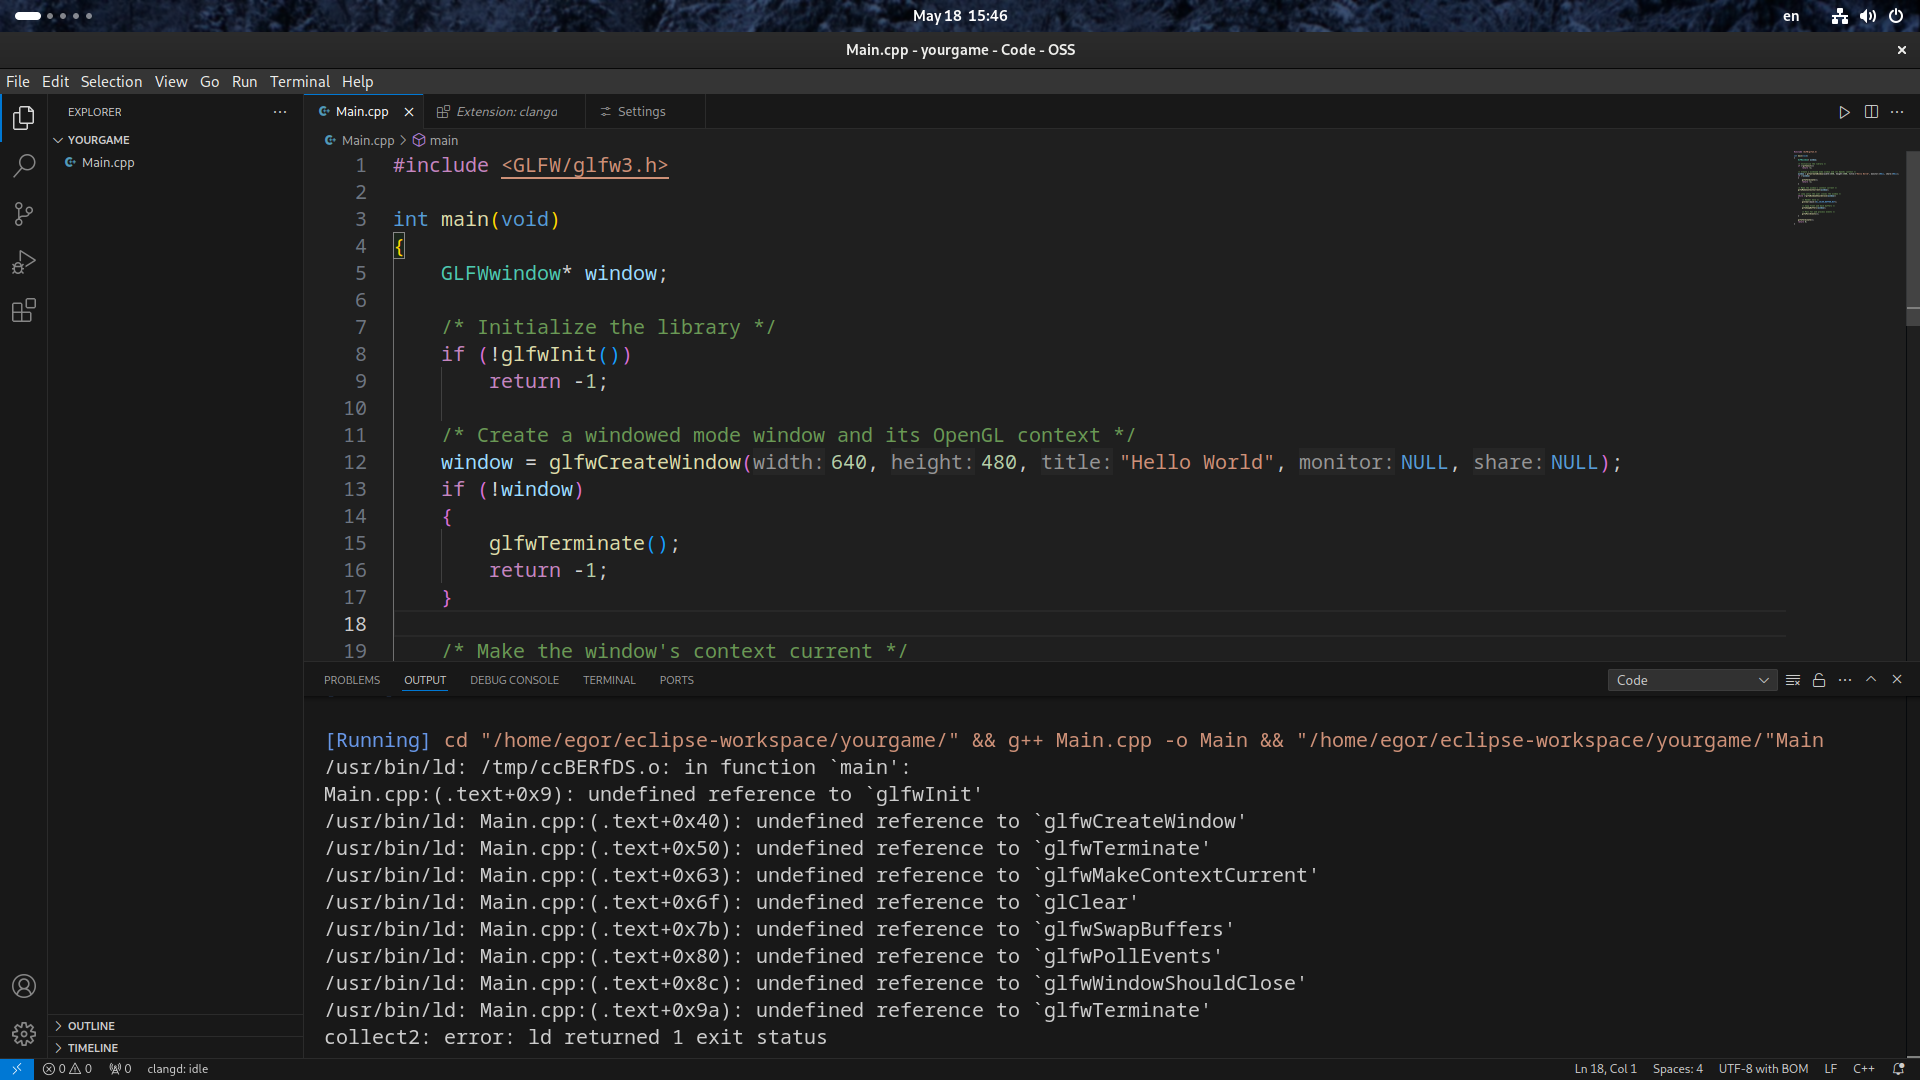Open the Help menu

tap(357, 82)
